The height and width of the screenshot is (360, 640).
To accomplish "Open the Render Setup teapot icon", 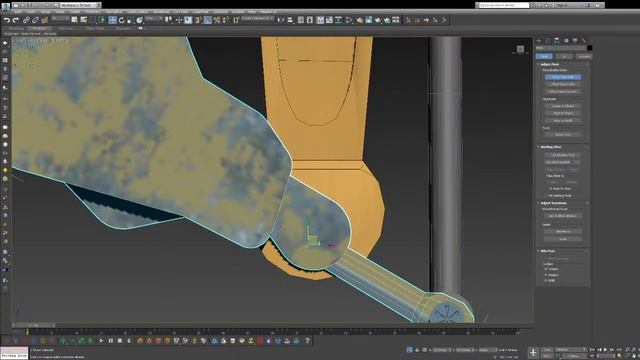I will tap(359, 20).
